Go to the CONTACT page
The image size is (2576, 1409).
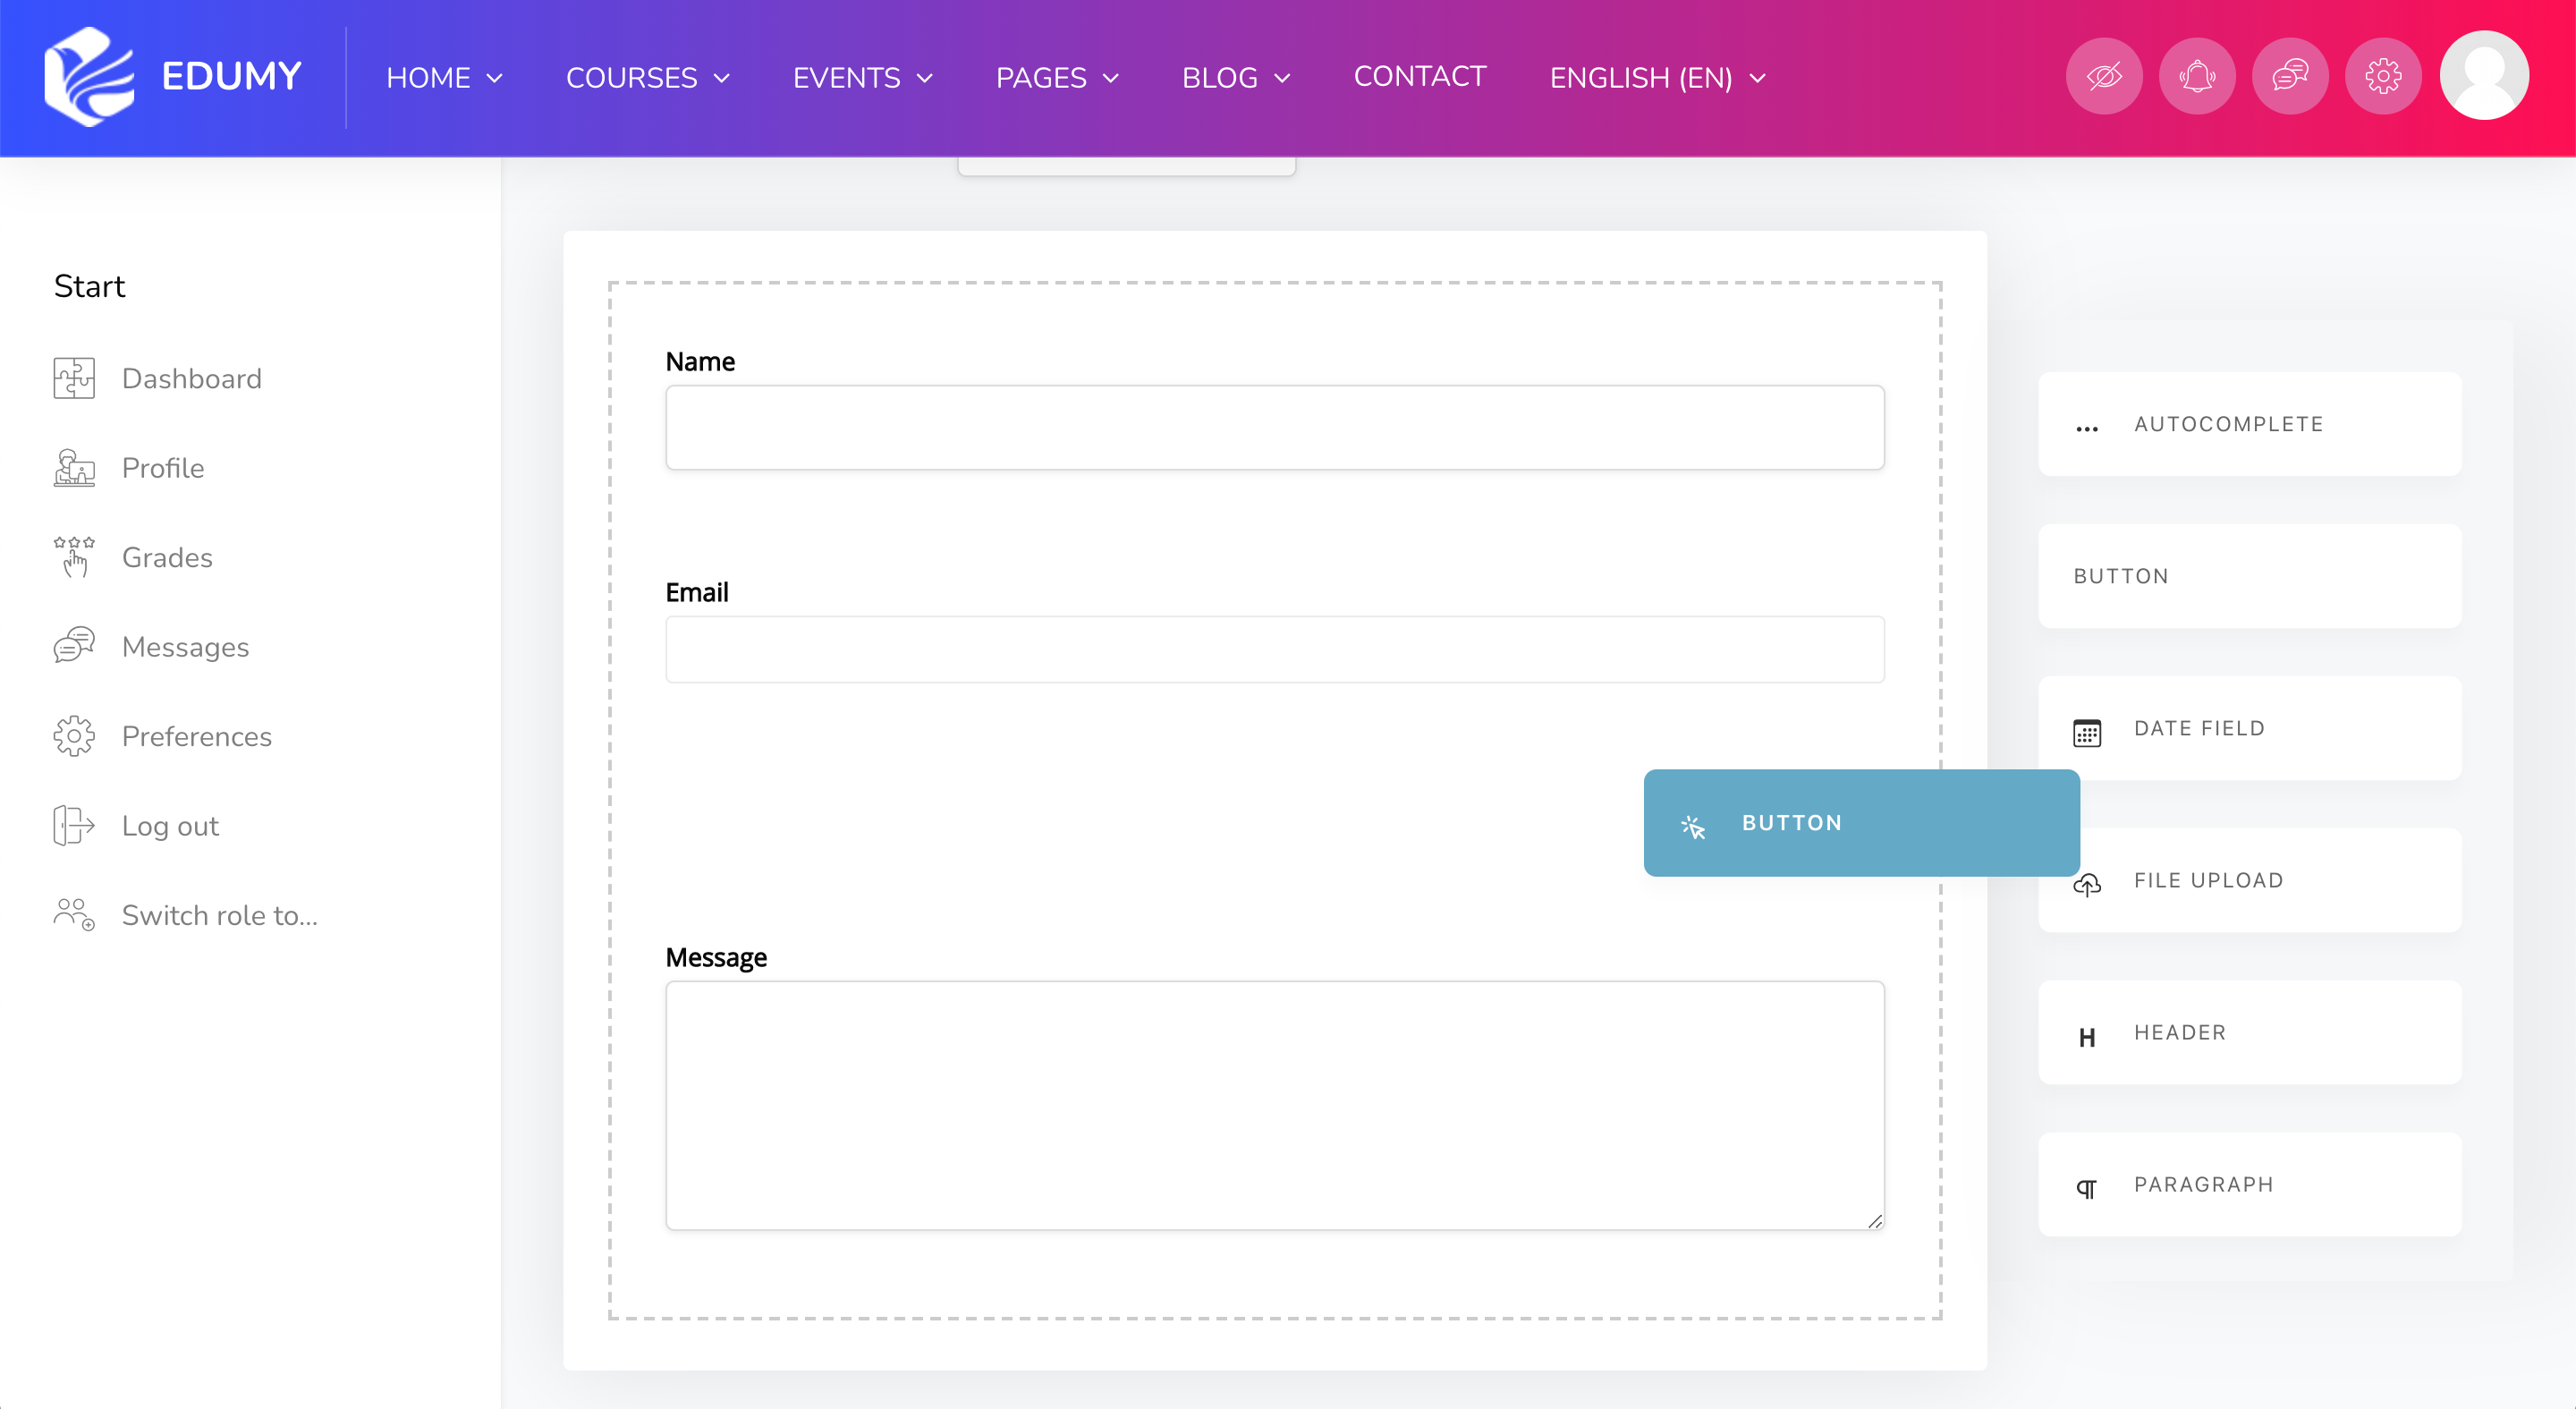click(x=1420, y=77)
